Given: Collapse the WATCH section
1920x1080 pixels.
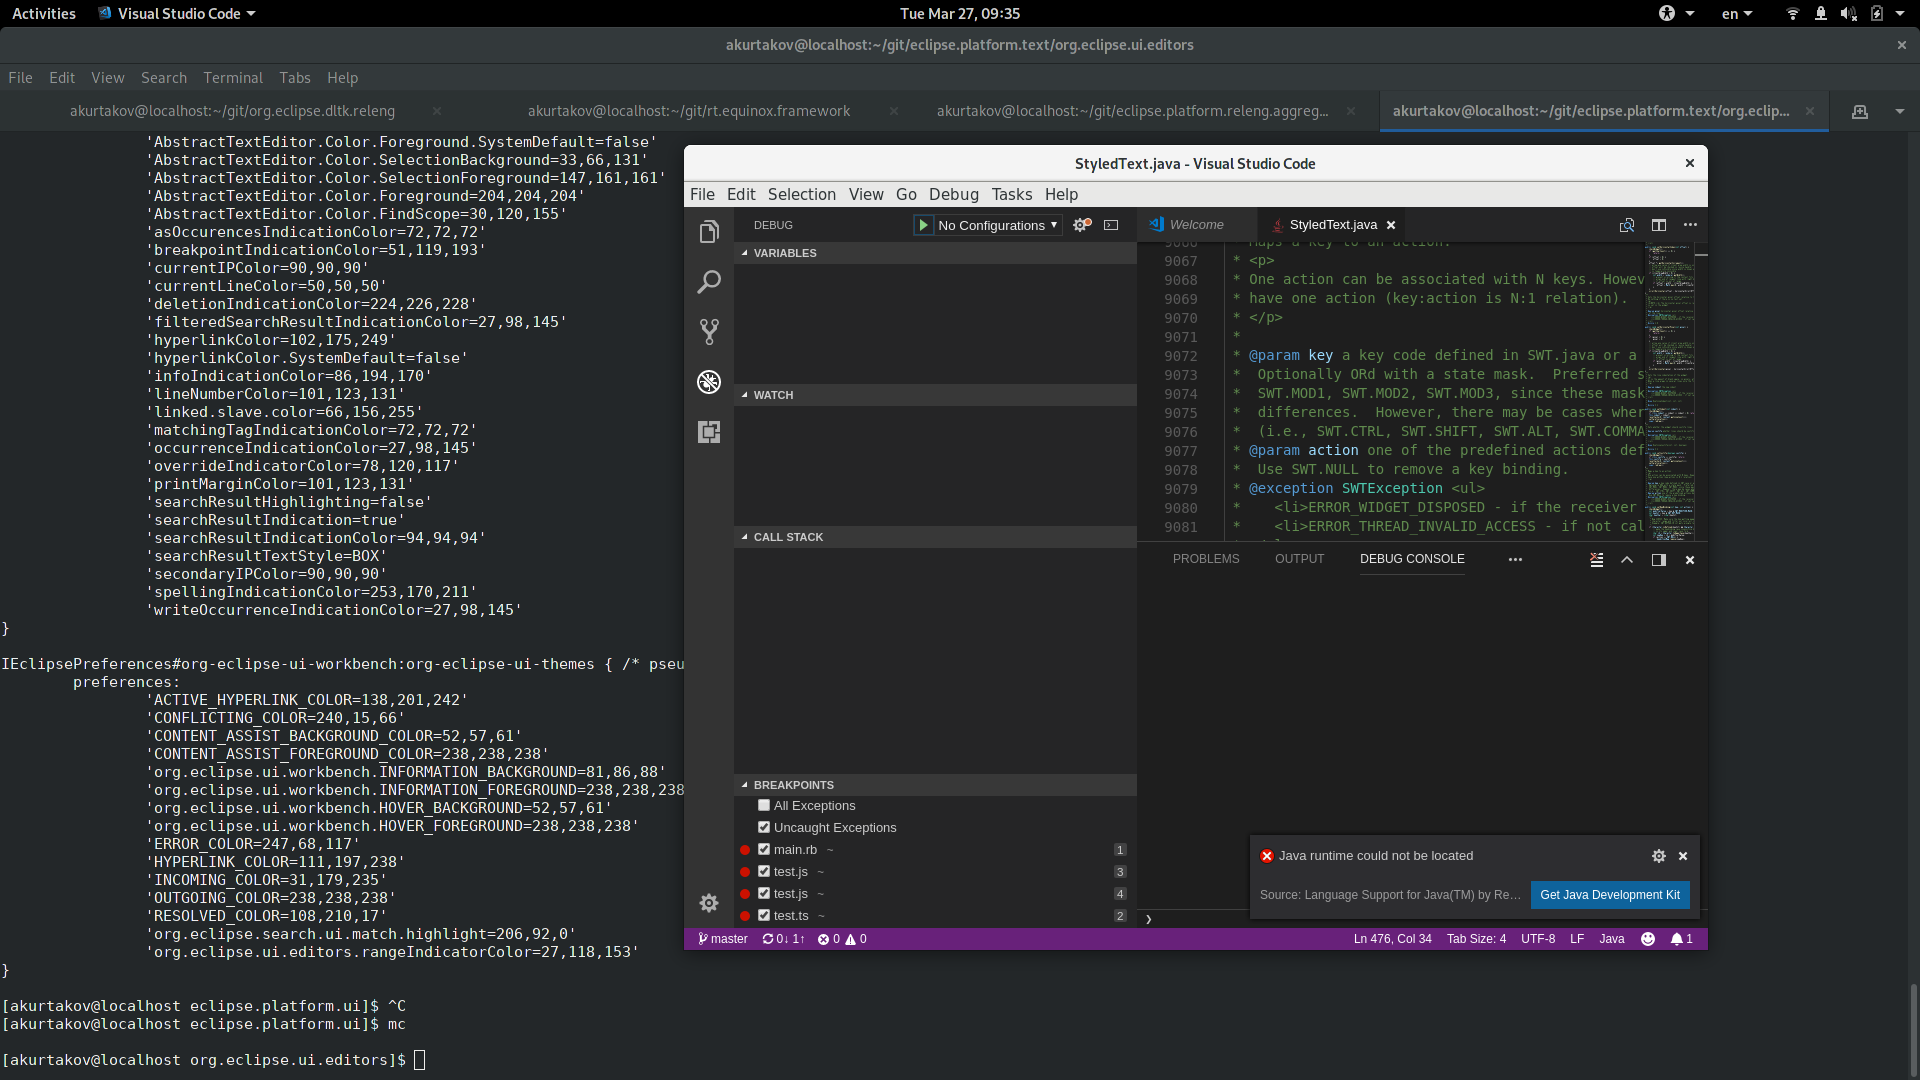Looking at the screenshot, I should point(935,395).
